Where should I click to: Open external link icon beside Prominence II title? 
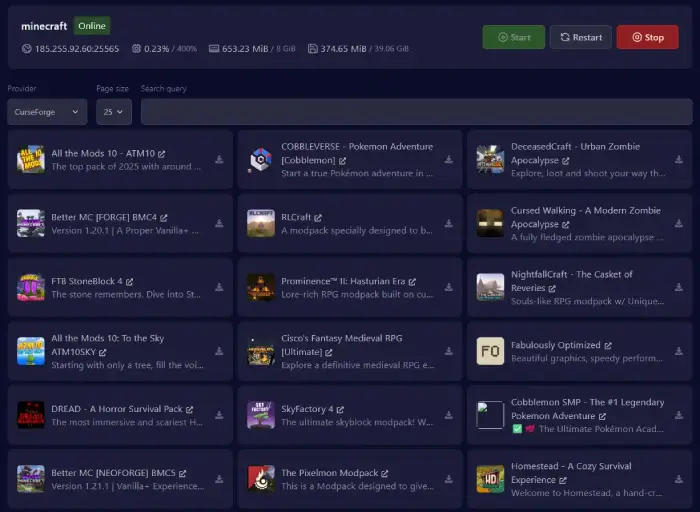tap(412, 282)
